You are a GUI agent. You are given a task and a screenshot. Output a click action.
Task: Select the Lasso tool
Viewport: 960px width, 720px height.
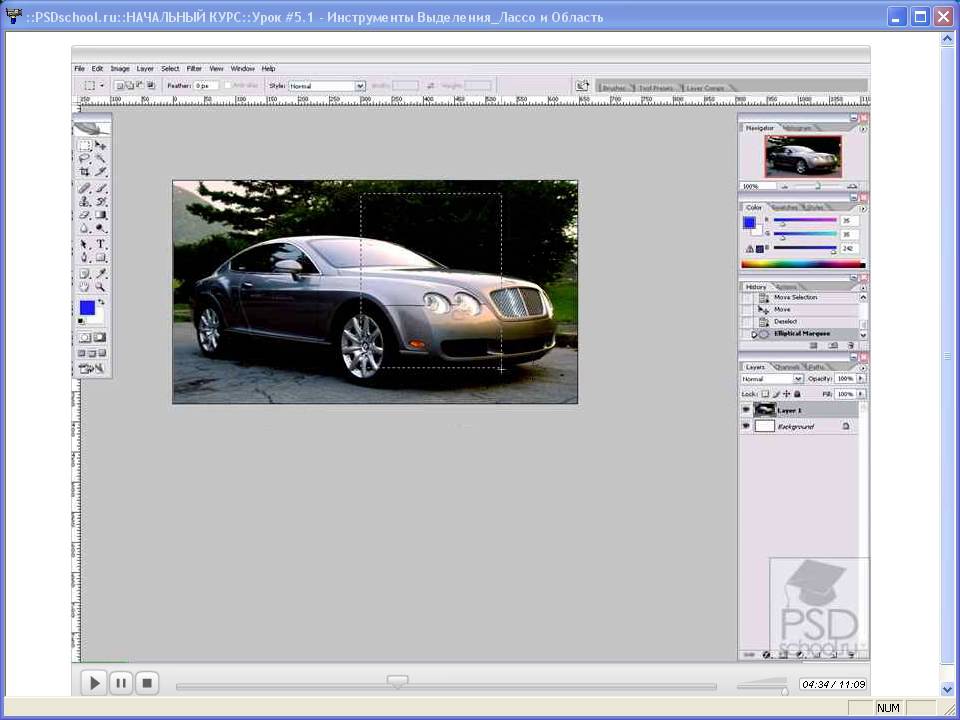(85, 159)
